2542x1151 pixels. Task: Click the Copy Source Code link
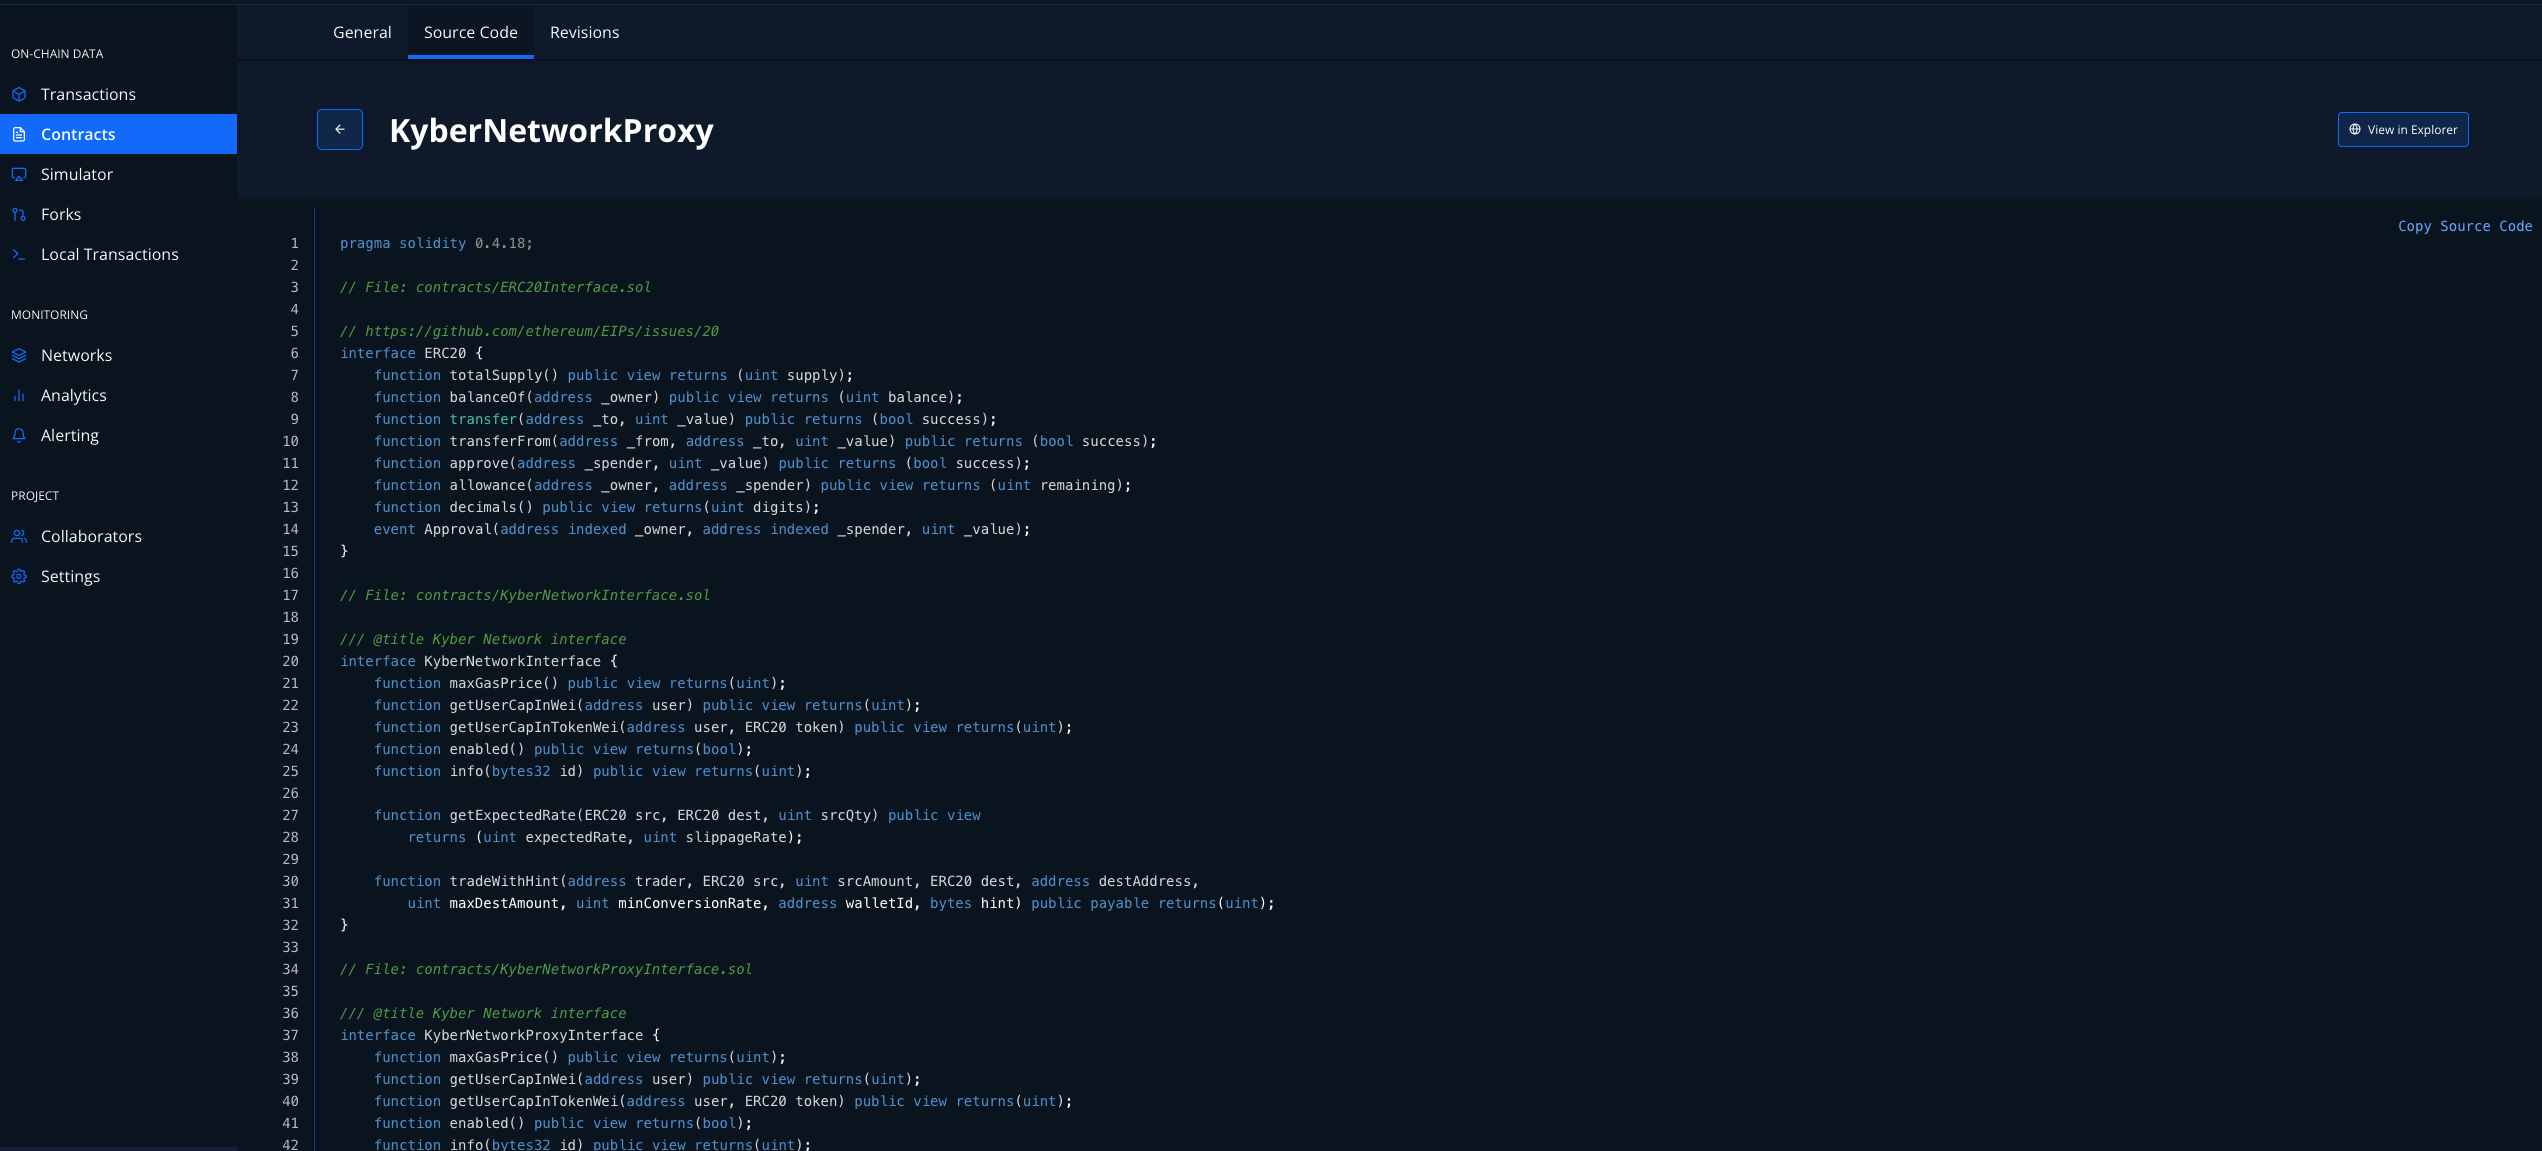2465,226
